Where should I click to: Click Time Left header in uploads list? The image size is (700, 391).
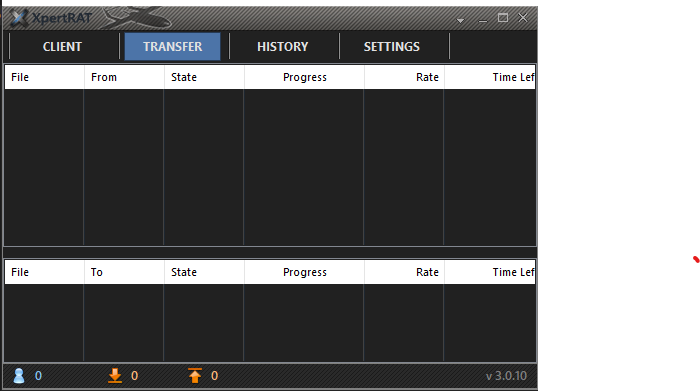pos(490,272)
